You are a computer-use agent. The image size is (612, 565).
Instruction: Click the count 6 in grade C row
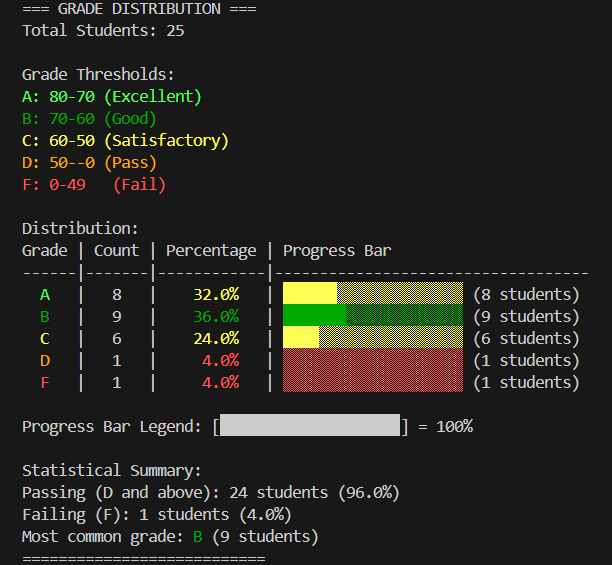117,339
